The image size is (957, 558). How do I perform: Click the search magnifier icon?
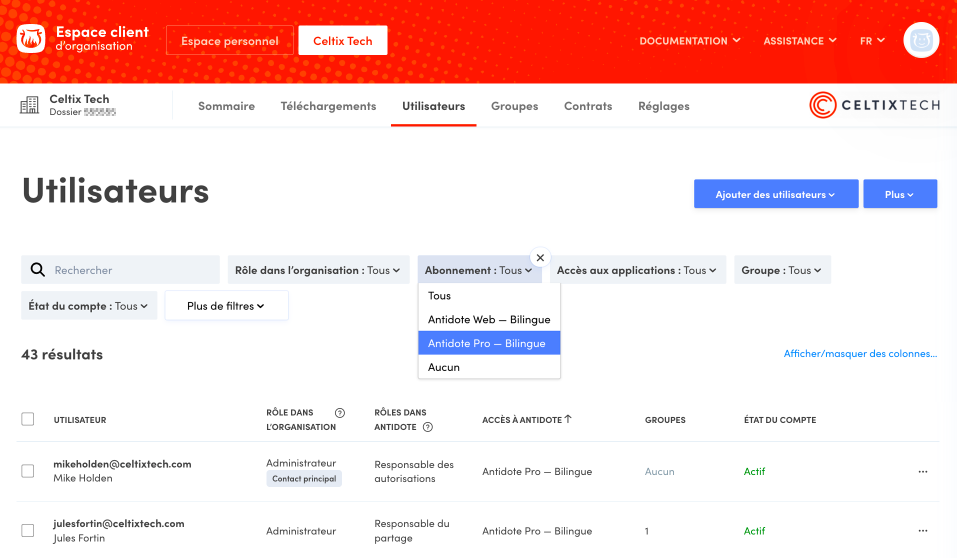coord(38,270)
